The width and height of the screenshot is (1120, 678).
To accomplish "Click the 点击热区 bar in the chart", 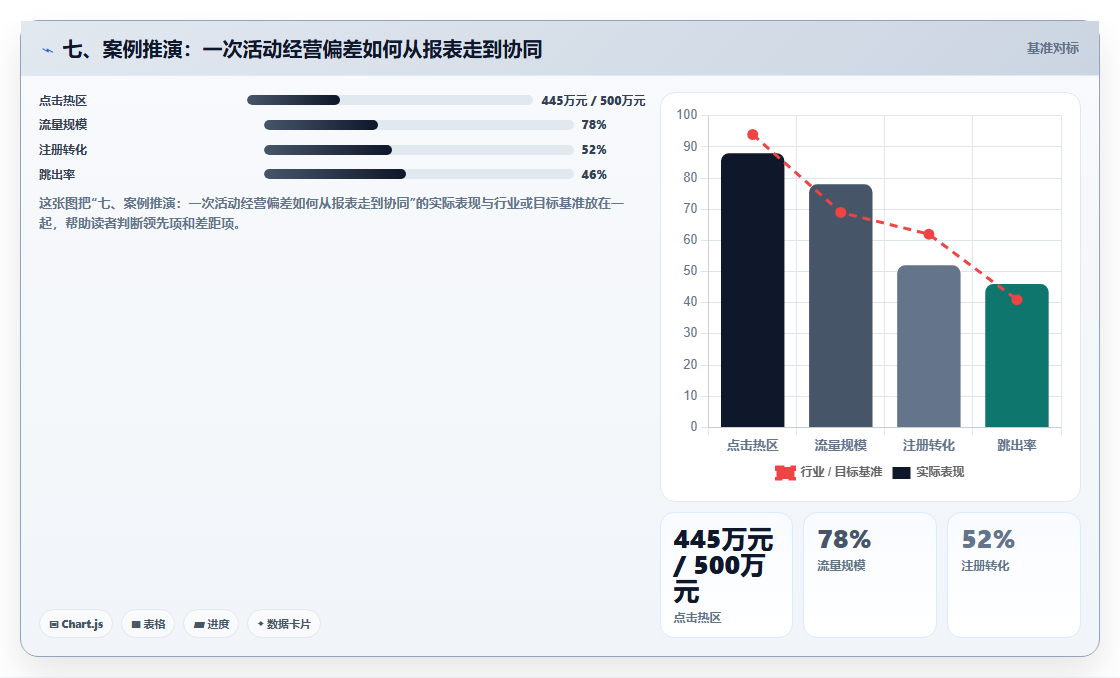I will pyautogui.click(x=752, y=290).
